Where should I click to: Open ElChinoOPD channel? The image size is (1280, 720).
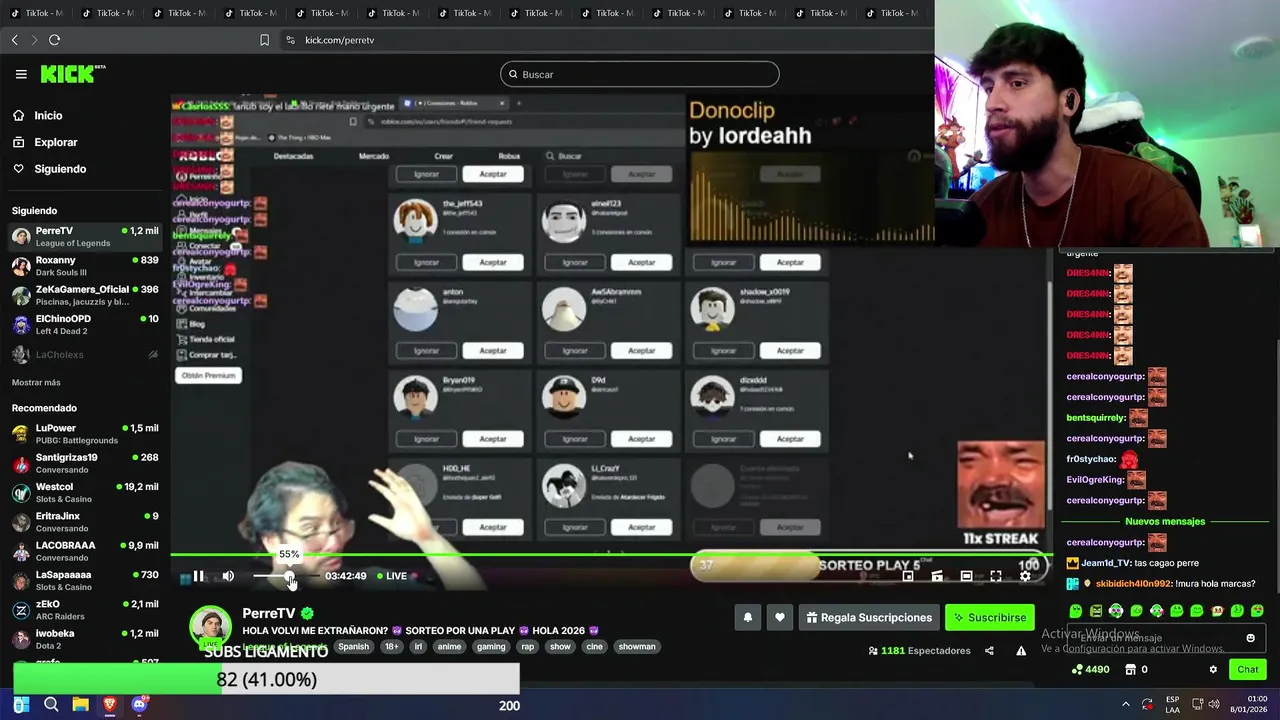point(84,325)
